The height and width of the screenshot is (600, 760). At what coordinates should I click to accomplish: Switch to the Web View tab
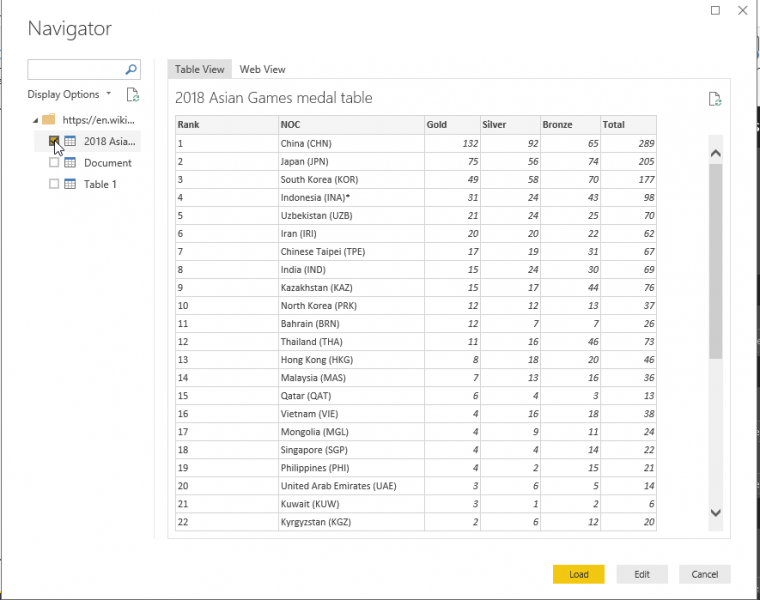click(x=262, y=69)
